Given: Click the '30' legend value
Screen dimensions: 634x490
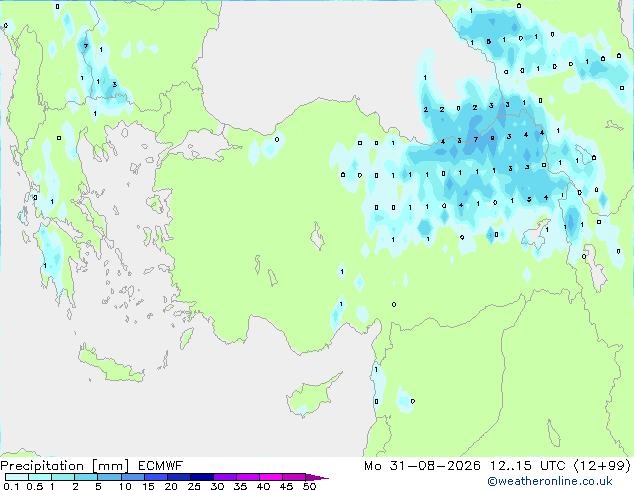Looking at the screenshot, I should click(x=217, y=486).
